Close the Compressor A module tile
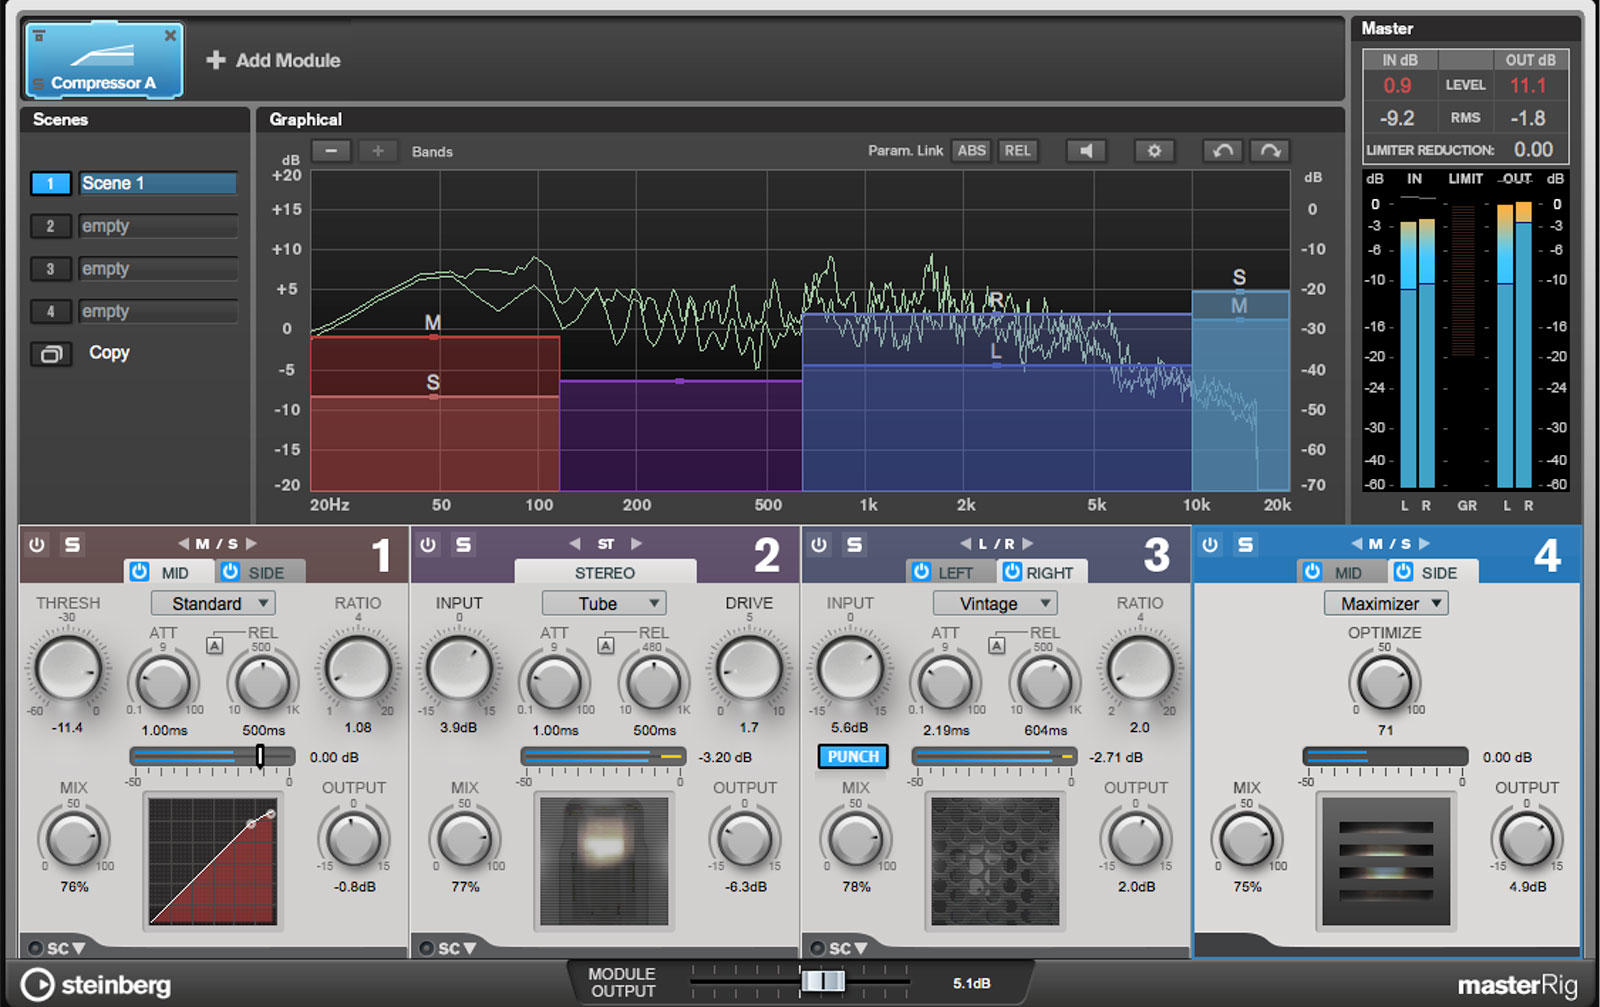The image size is (1600, 1007). 170,36
